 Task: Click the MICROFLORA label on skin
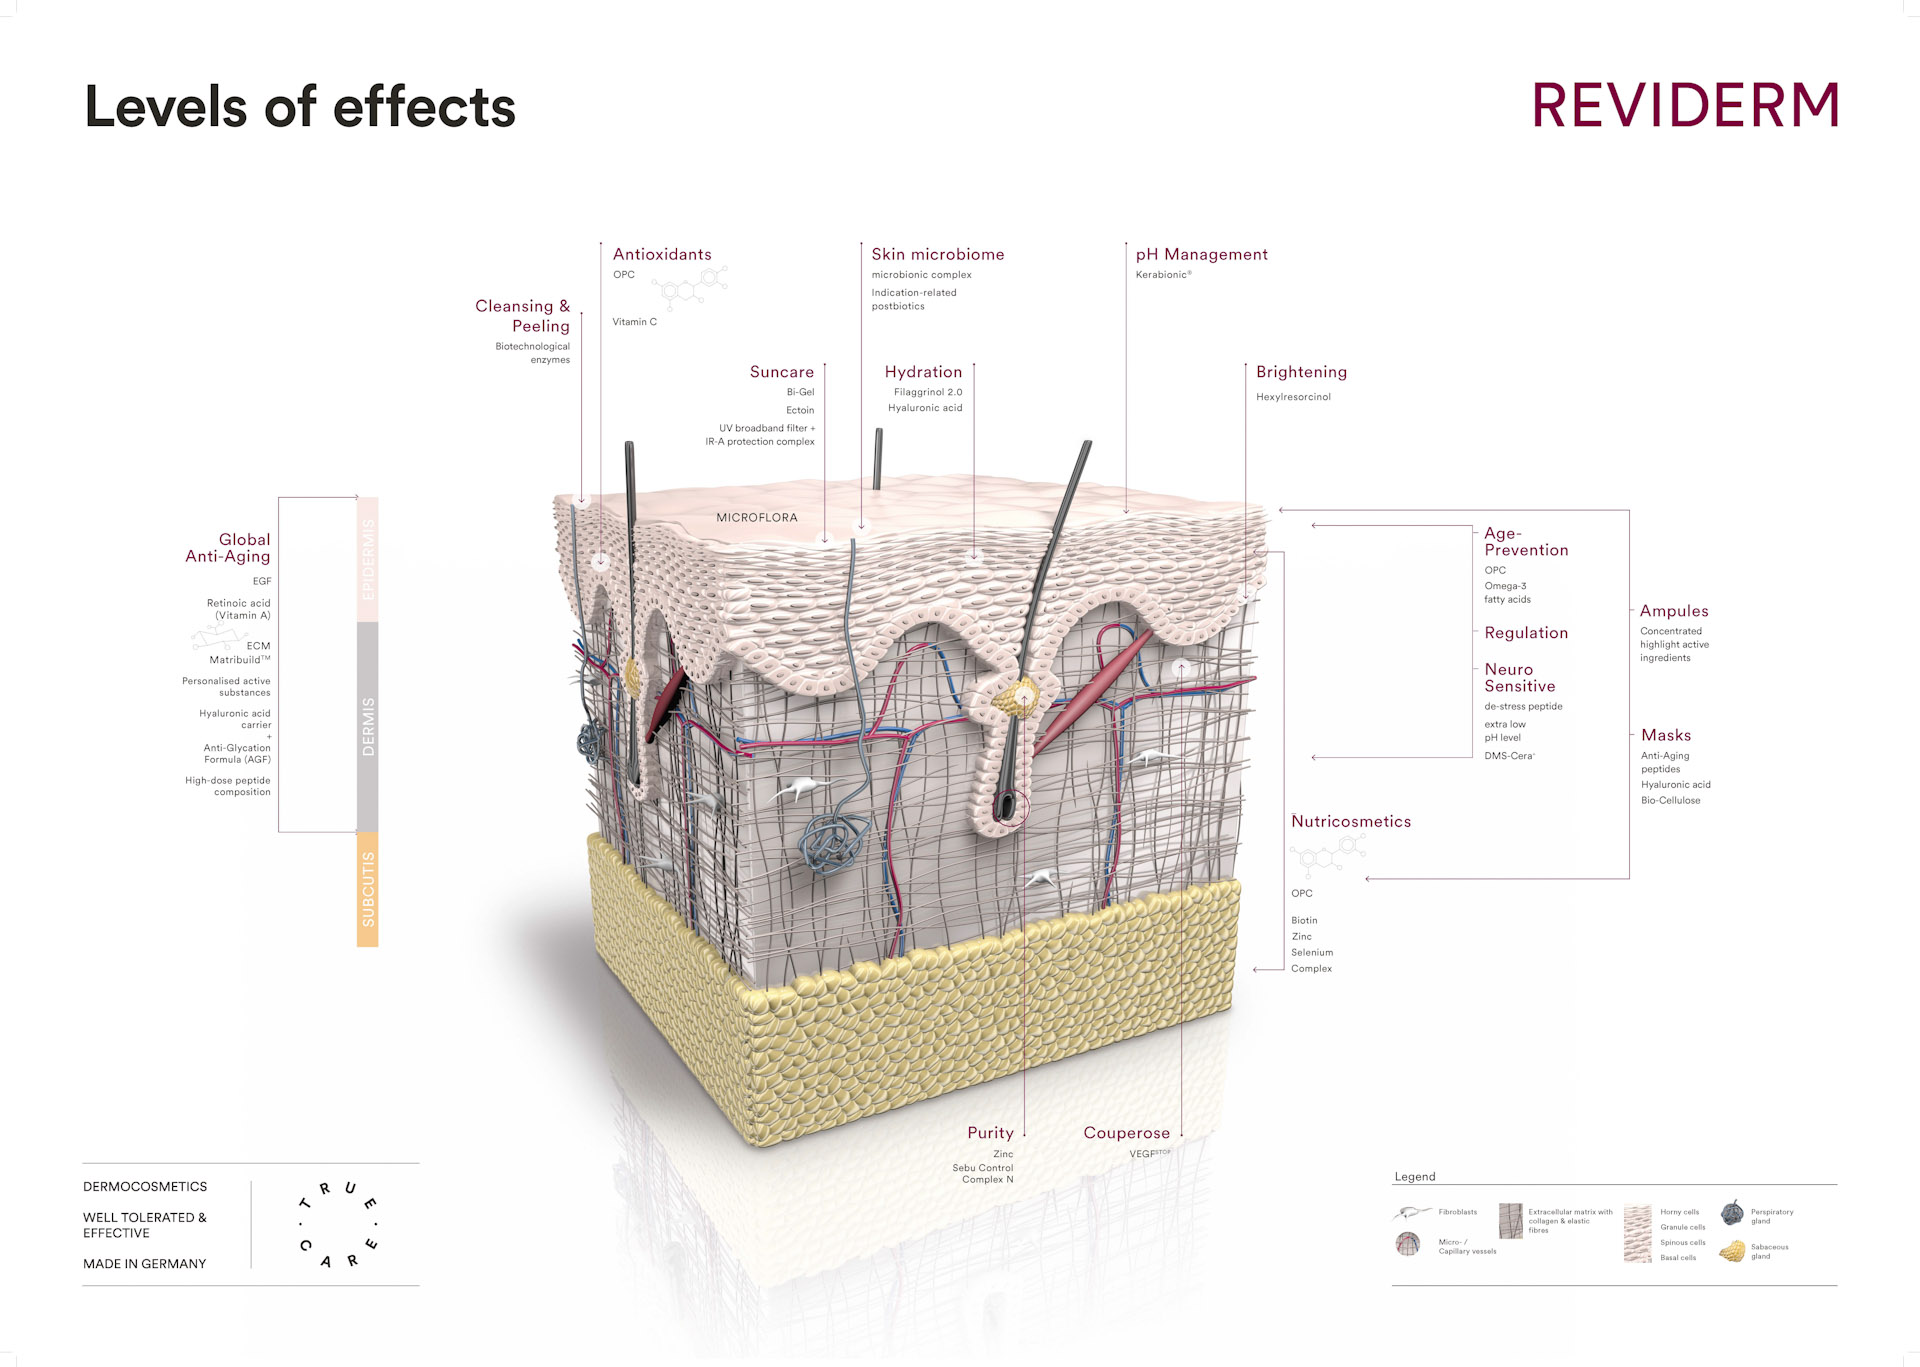click(756, 518)
